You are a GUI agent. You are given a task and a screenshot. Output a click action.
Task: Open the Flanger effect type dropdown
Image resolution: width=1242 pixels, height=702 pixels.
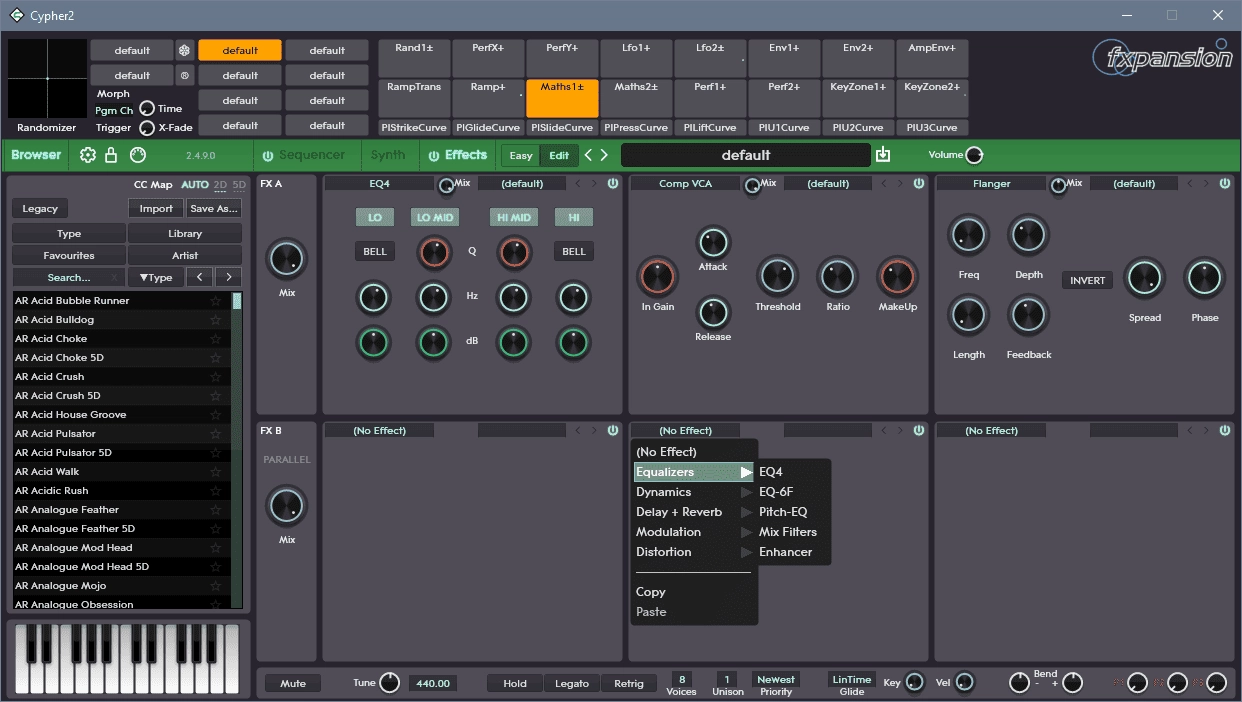[x=991, y=184]
